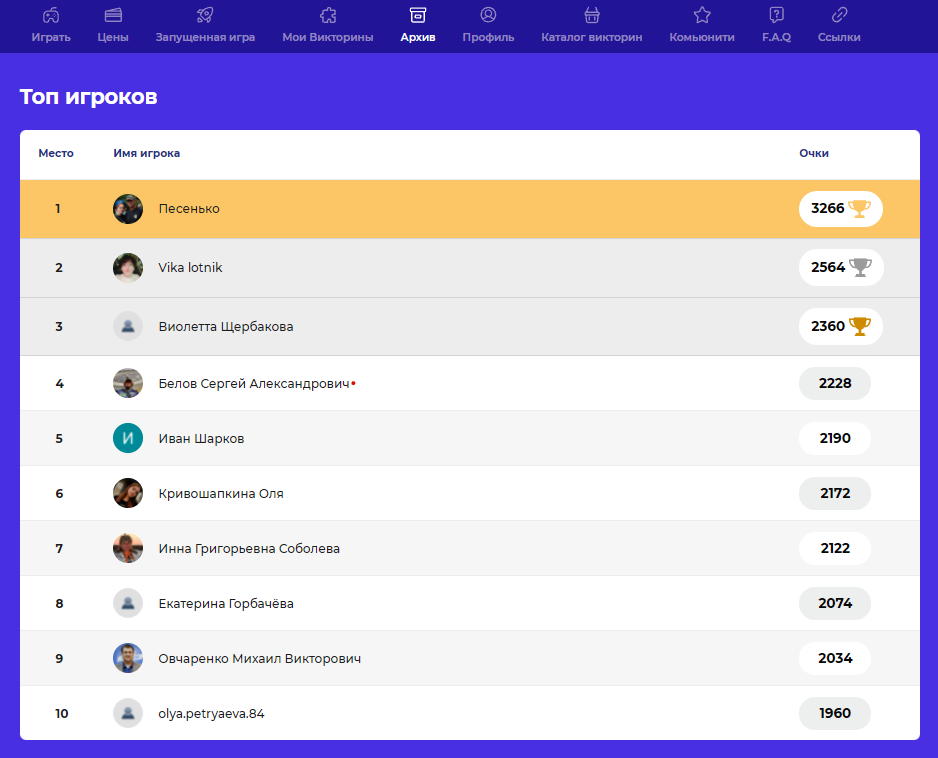This screenshot has height=758, width=938.
Task: Click the silver trophy next to 2564
Action: [x=860, y=267]
